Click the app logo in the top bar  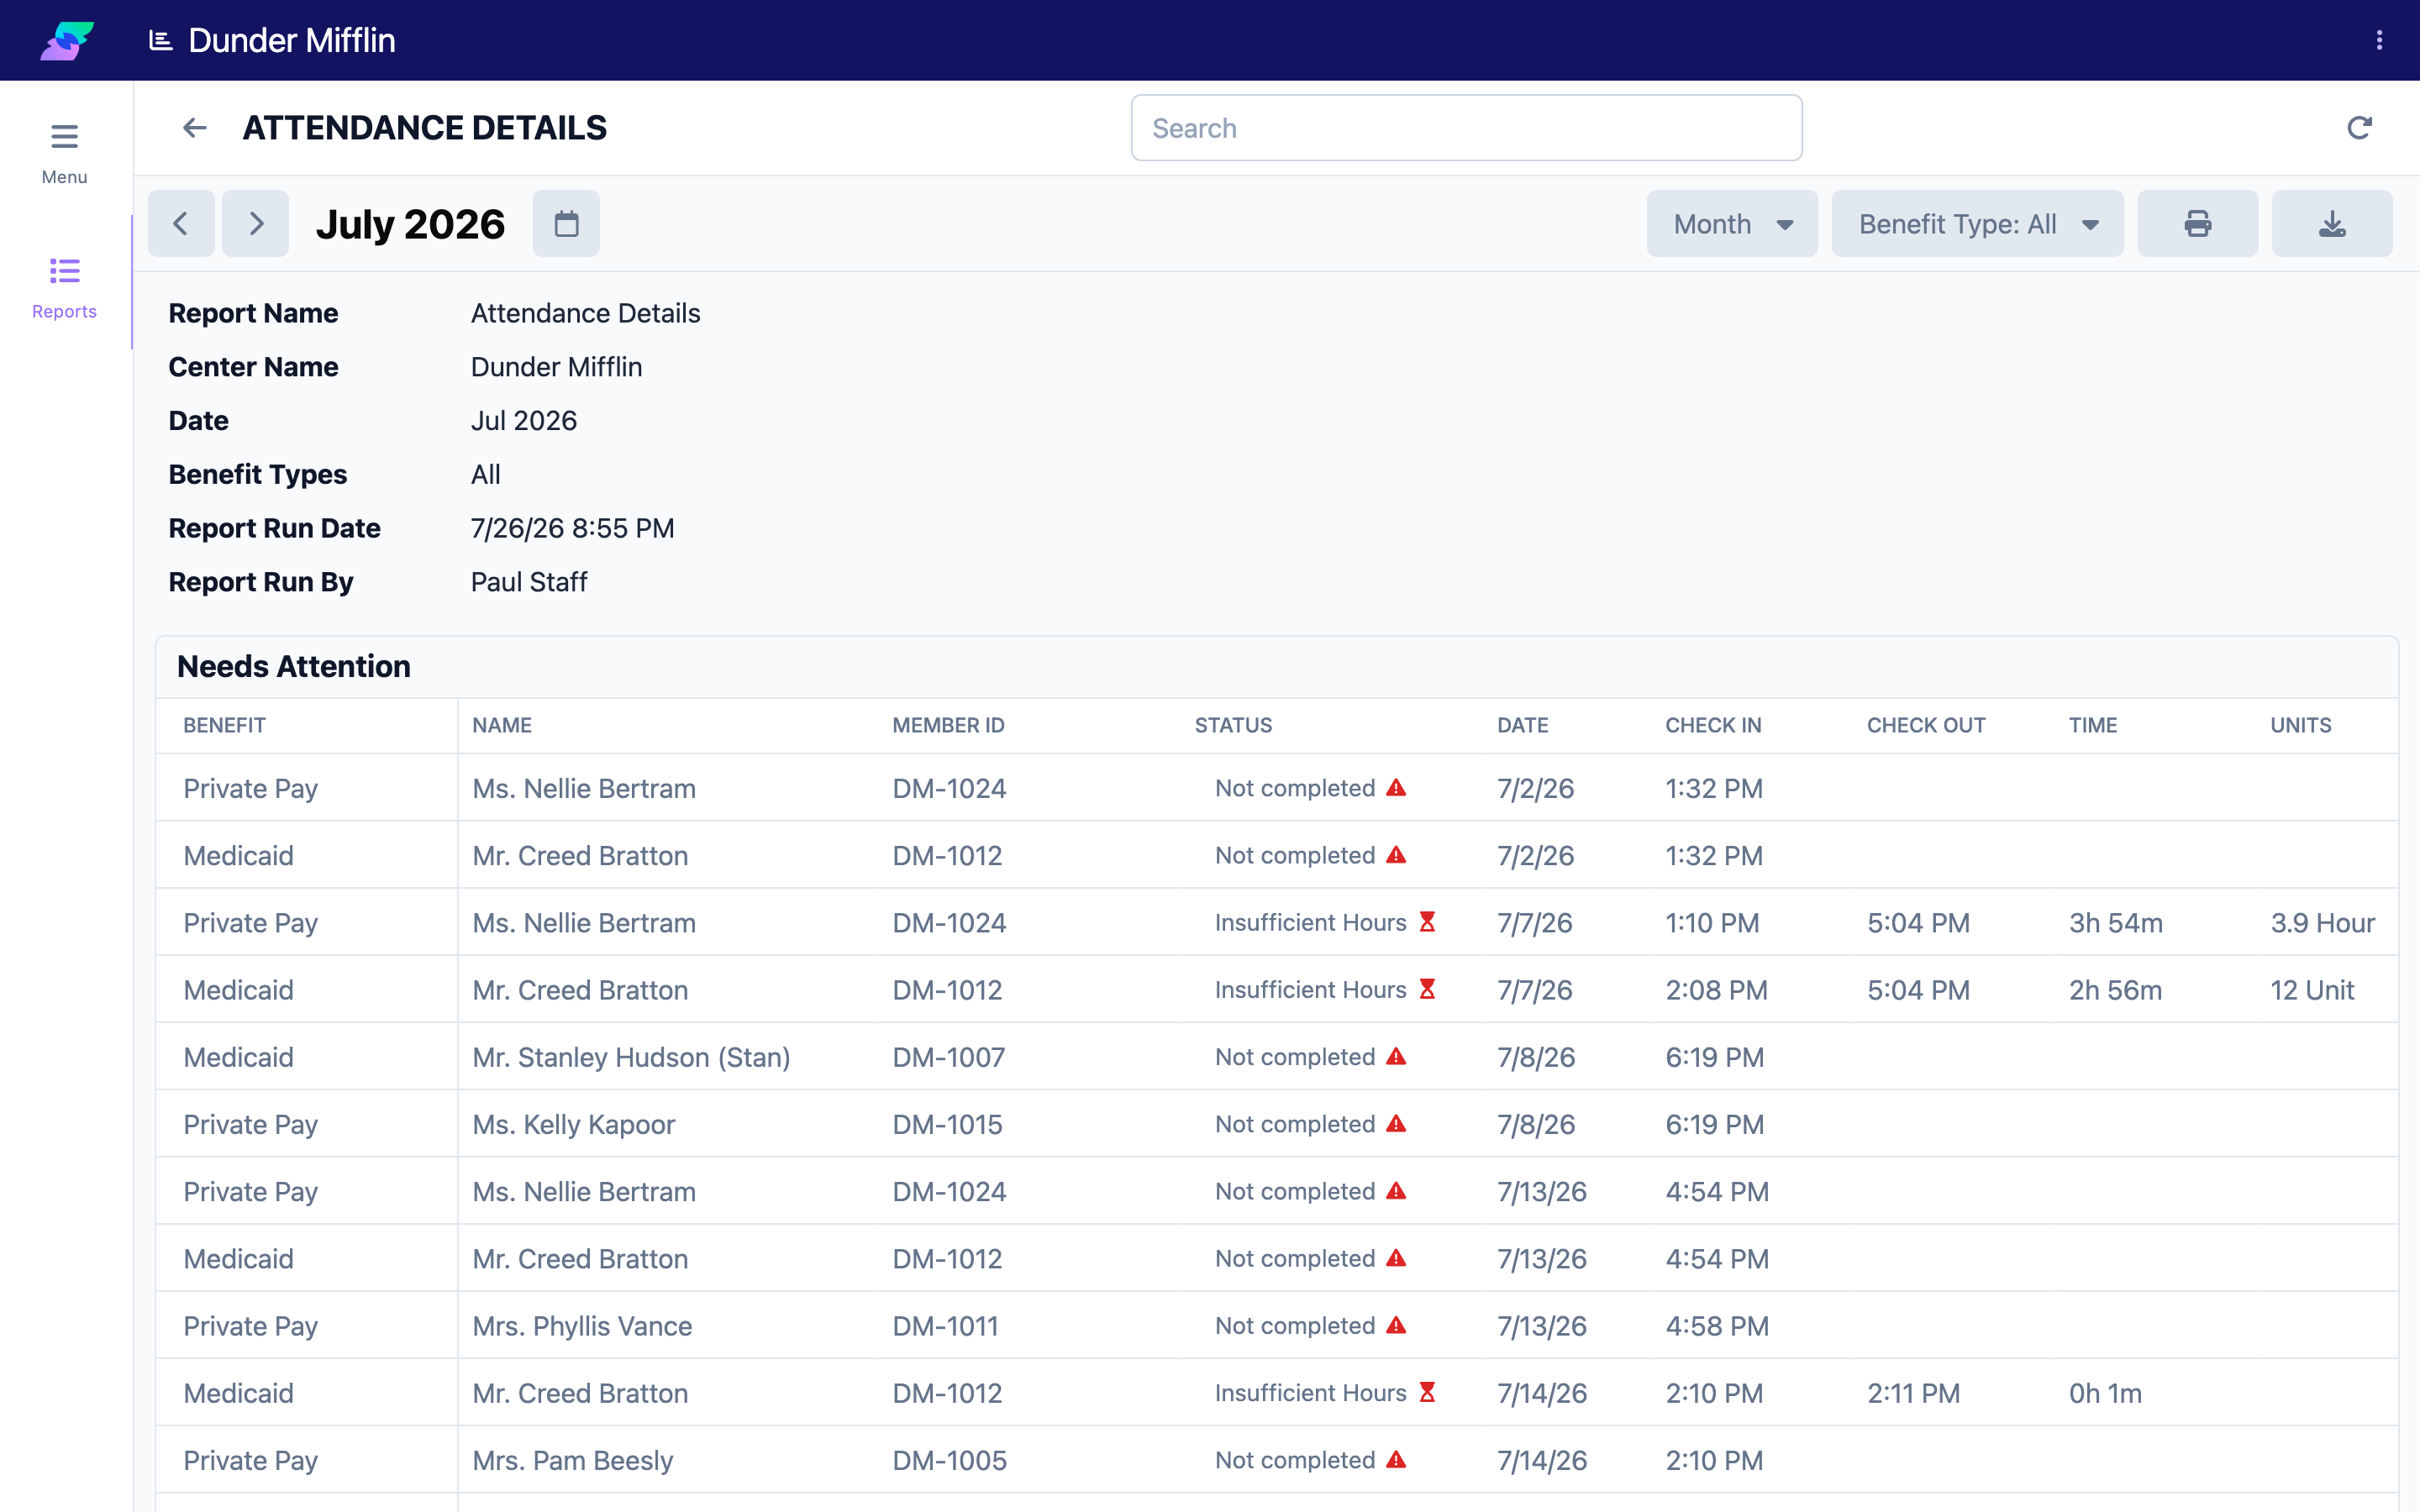[67, 40]
